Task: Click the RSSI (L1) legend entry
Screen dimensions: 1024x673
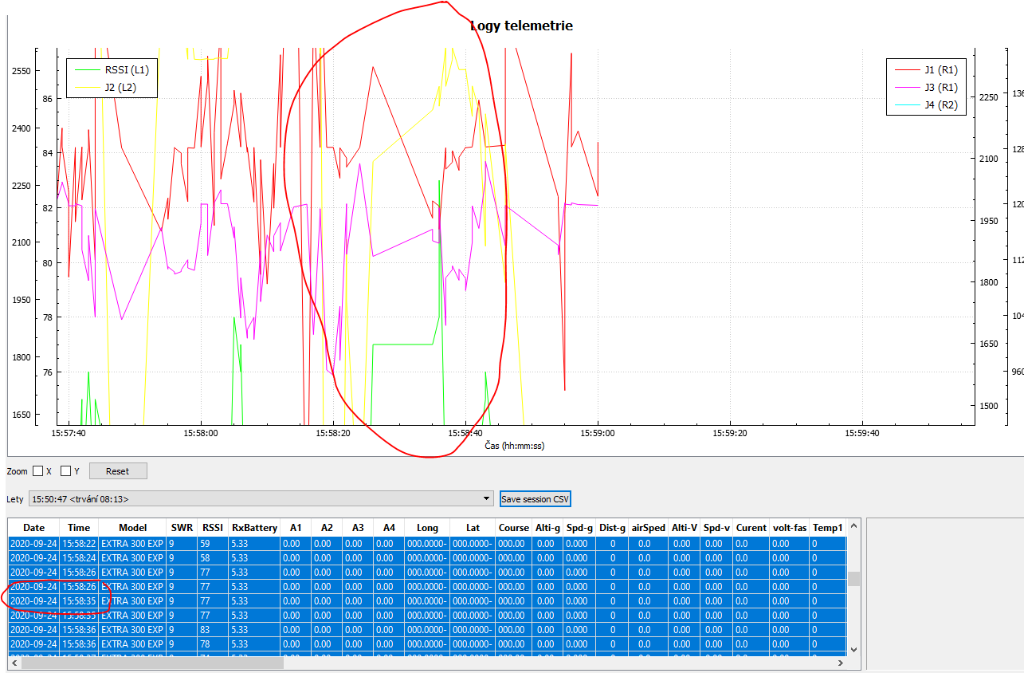Action: (126, 70)
